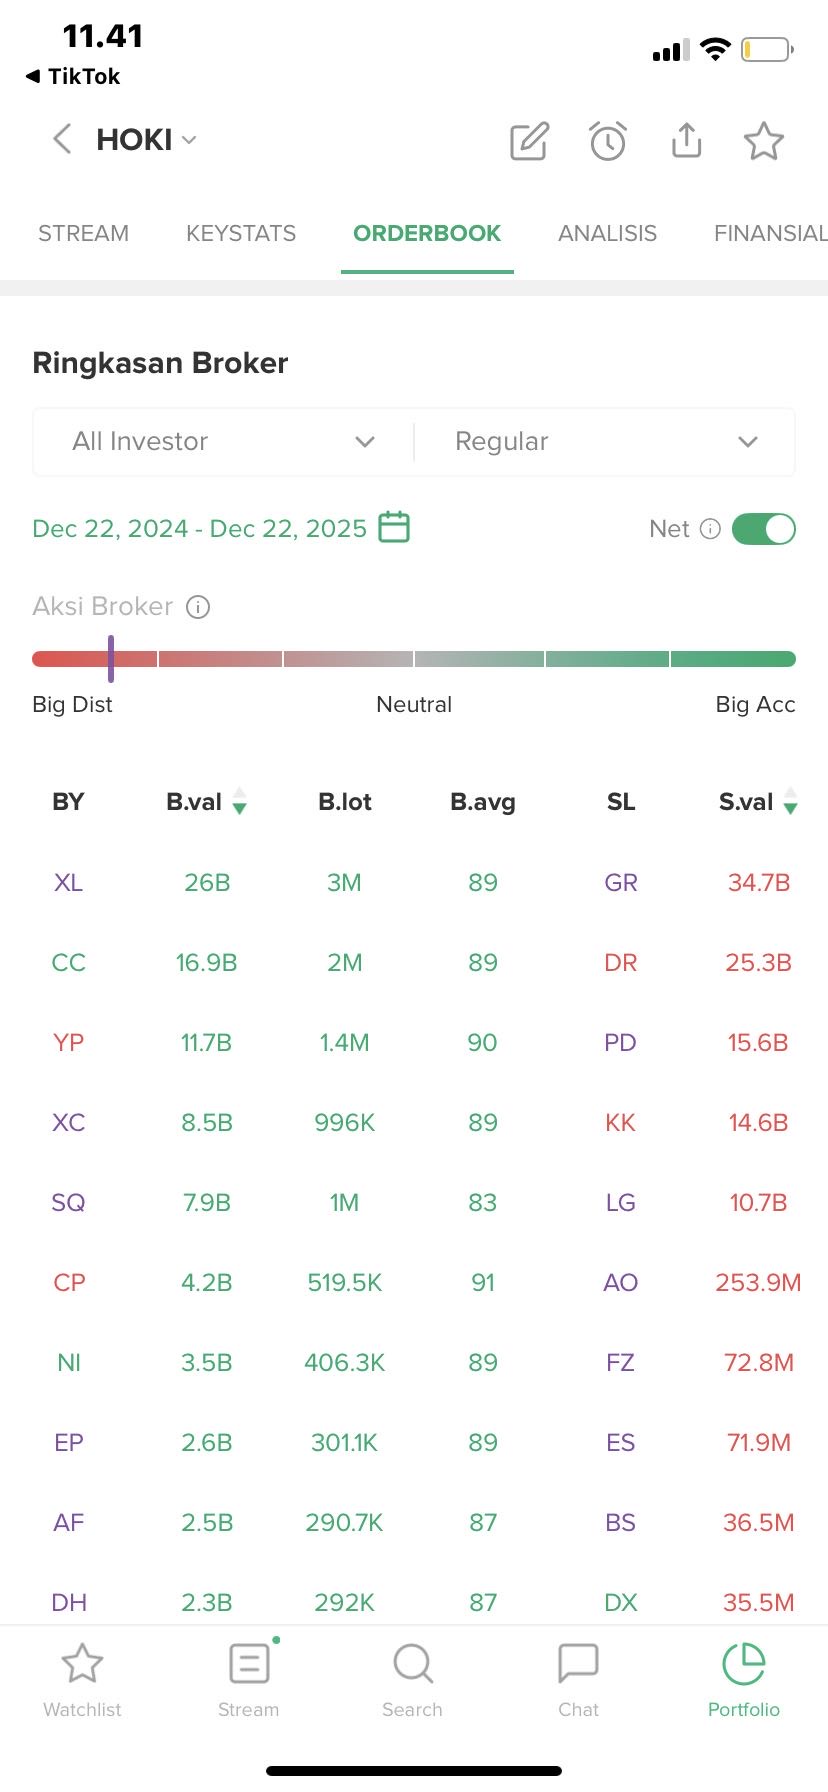Toggle the Net switch off
The width and height of the screenshot is (828, 1792).
pos(763,529)
